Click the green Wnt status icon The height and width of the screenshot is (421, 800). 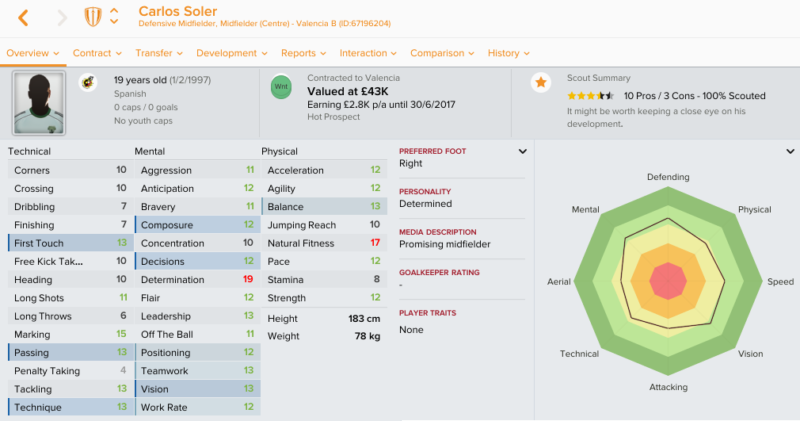pyautogui.click(x=281, y=87)
